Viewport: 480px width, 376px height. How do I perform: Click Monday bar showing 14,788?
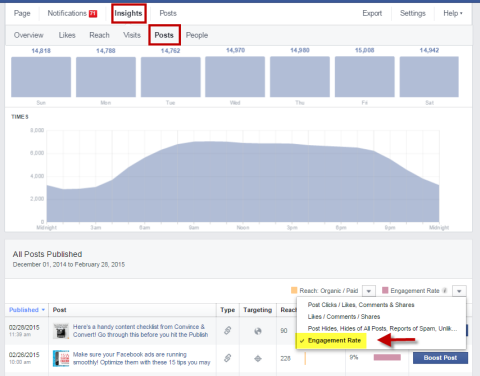pos(106,77)
